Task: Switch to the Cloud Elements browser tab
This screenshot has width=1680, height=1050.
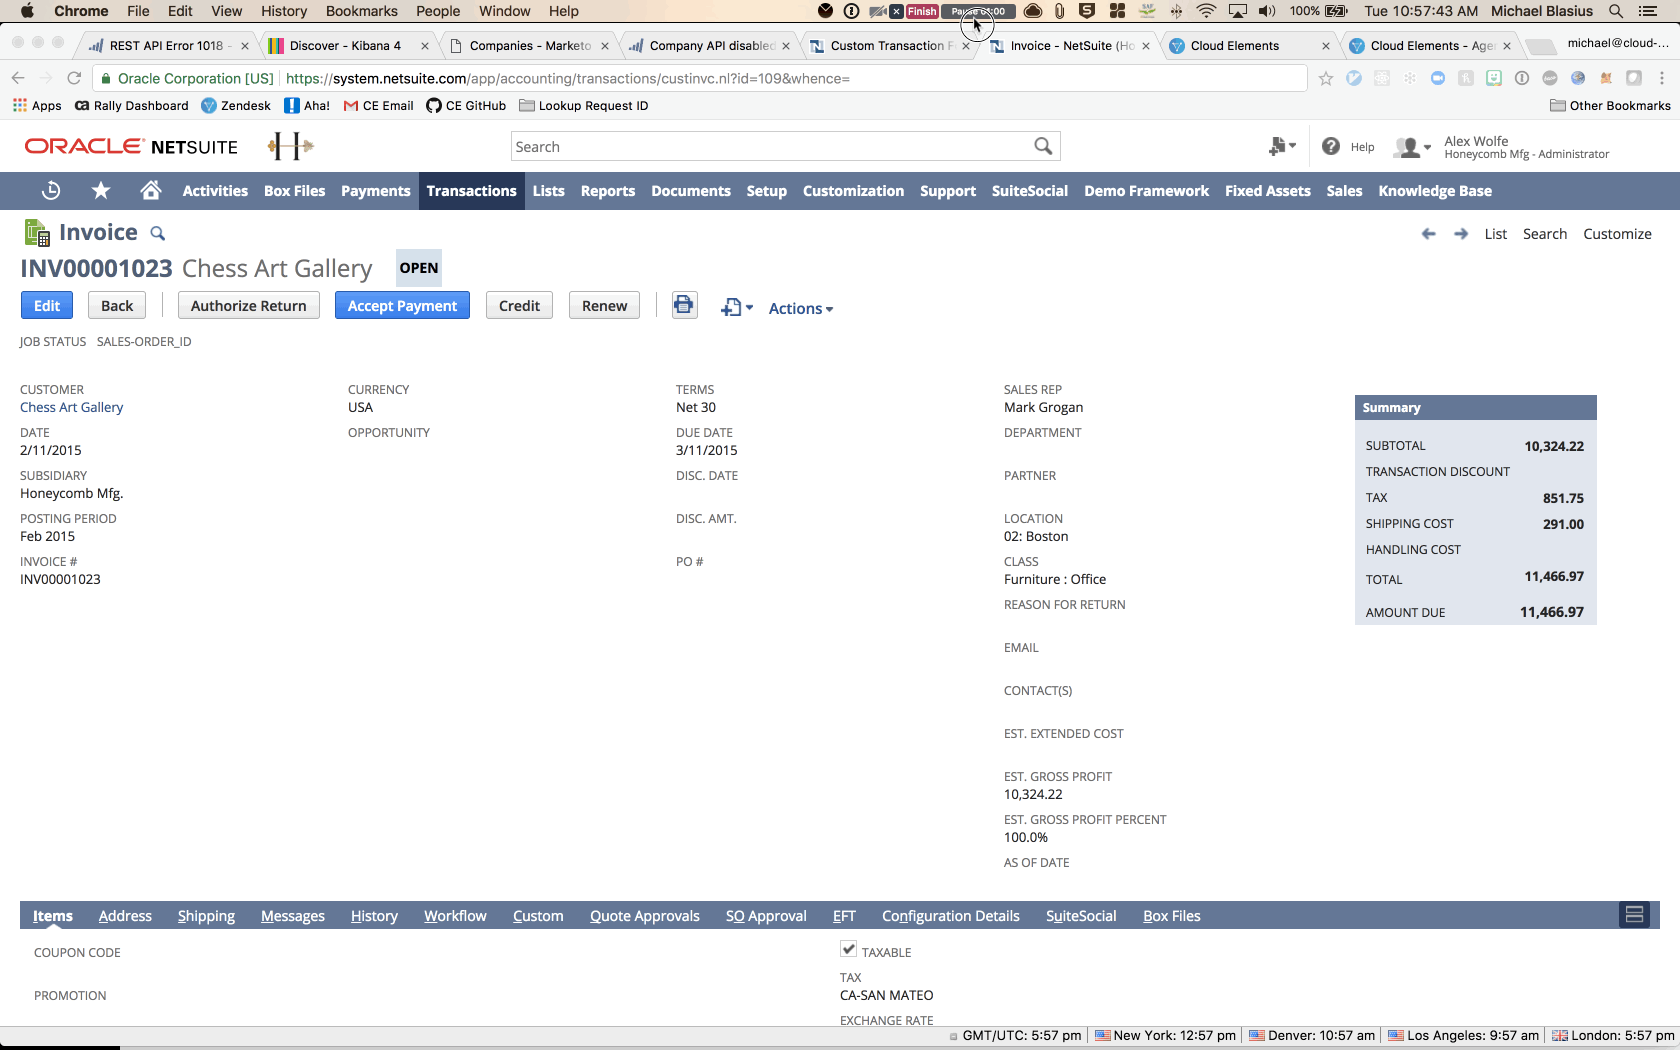Action: coord(1249,46)
